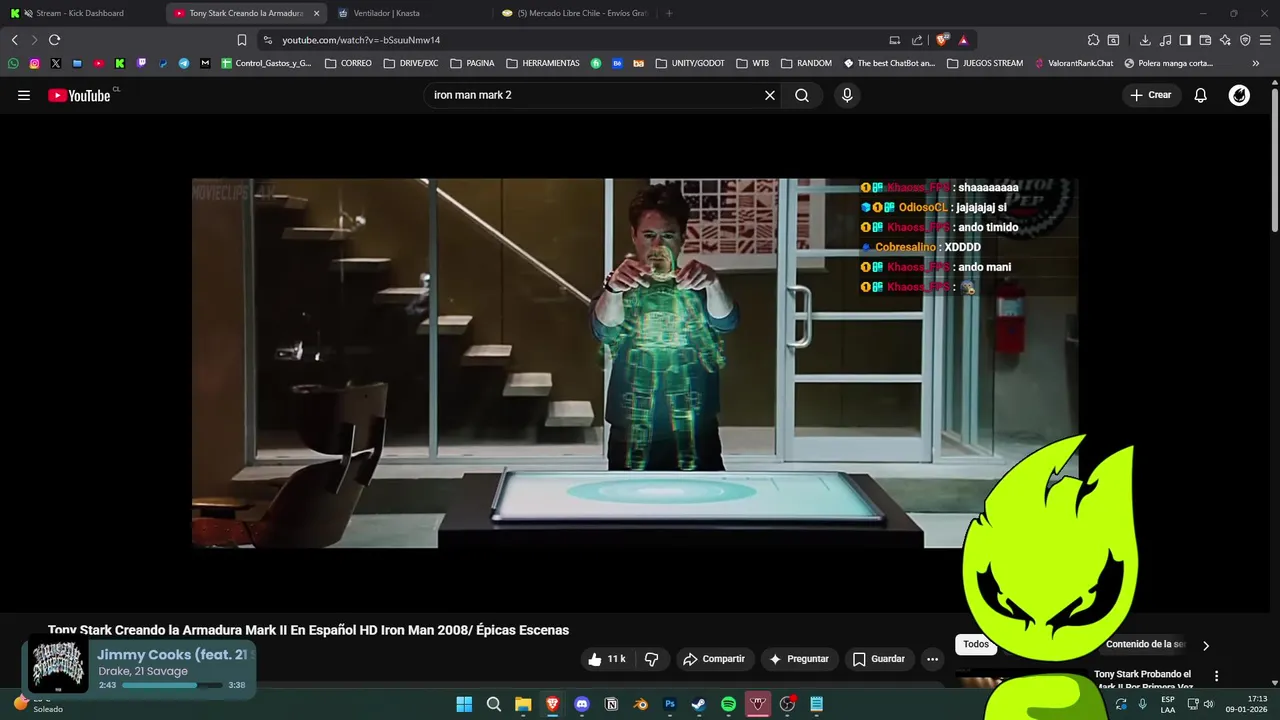Click the magnifier search button
This screenshot has width=1280, height=720.
pyautogui.click(x=802, y=95)
